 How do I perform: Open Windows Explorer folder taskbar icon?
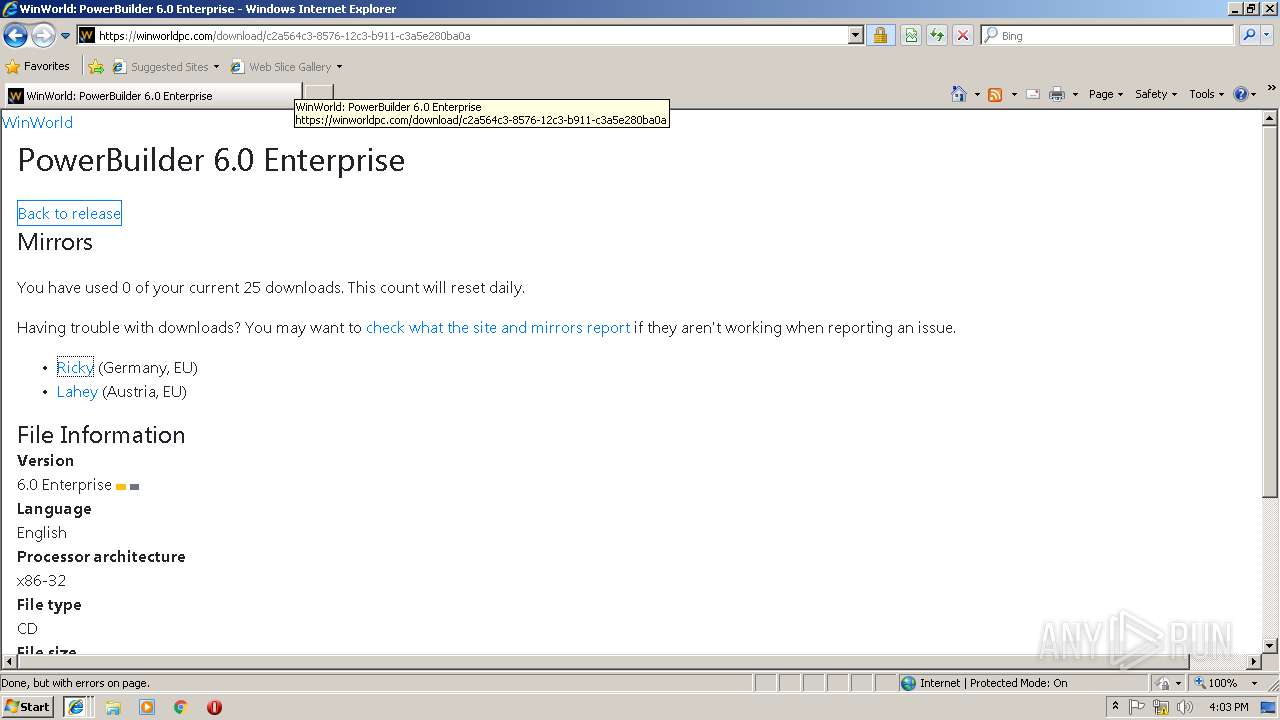(113, 707)
